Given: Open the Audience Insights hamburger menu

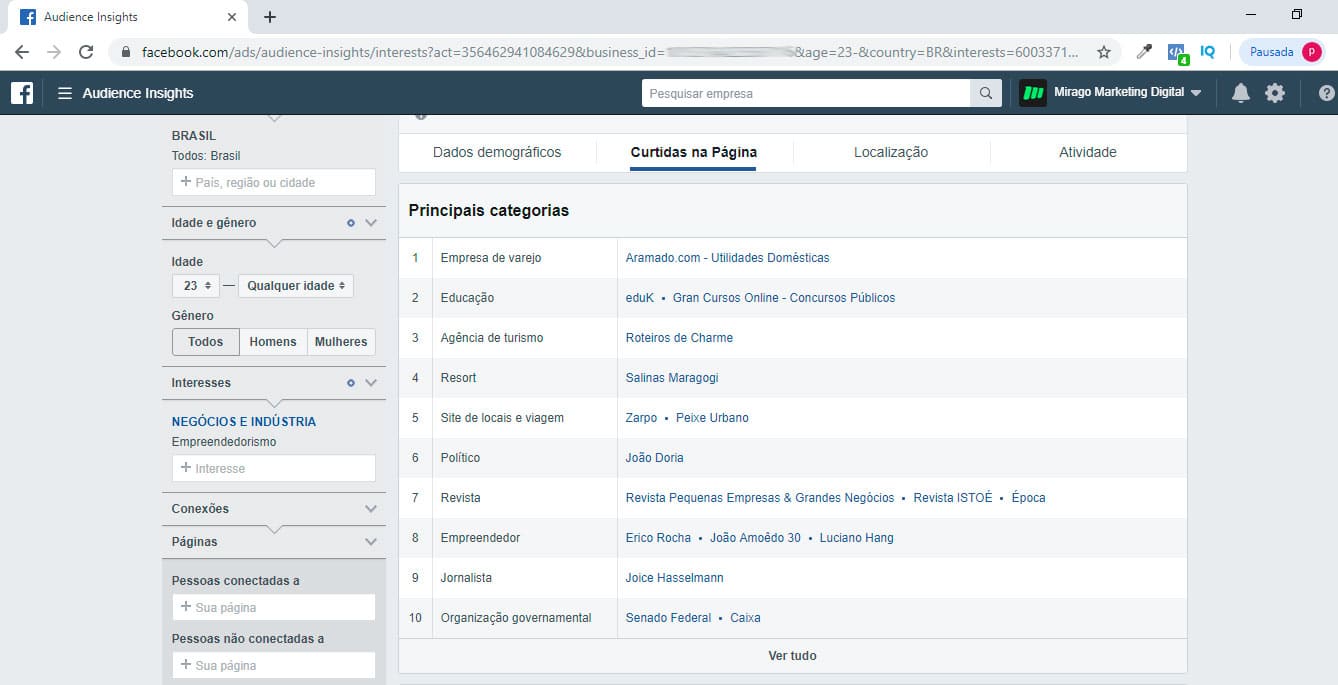Looking at the screenshot, I should click(x=65, y=93).
